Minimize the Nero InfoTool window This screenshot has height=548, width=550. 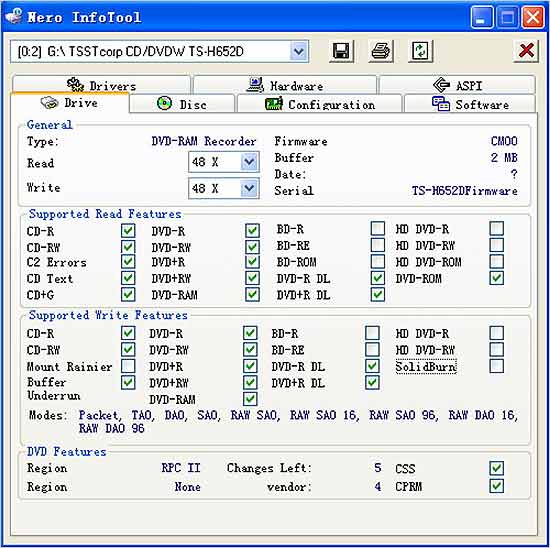pyautogui.click(x=482, y=16)
